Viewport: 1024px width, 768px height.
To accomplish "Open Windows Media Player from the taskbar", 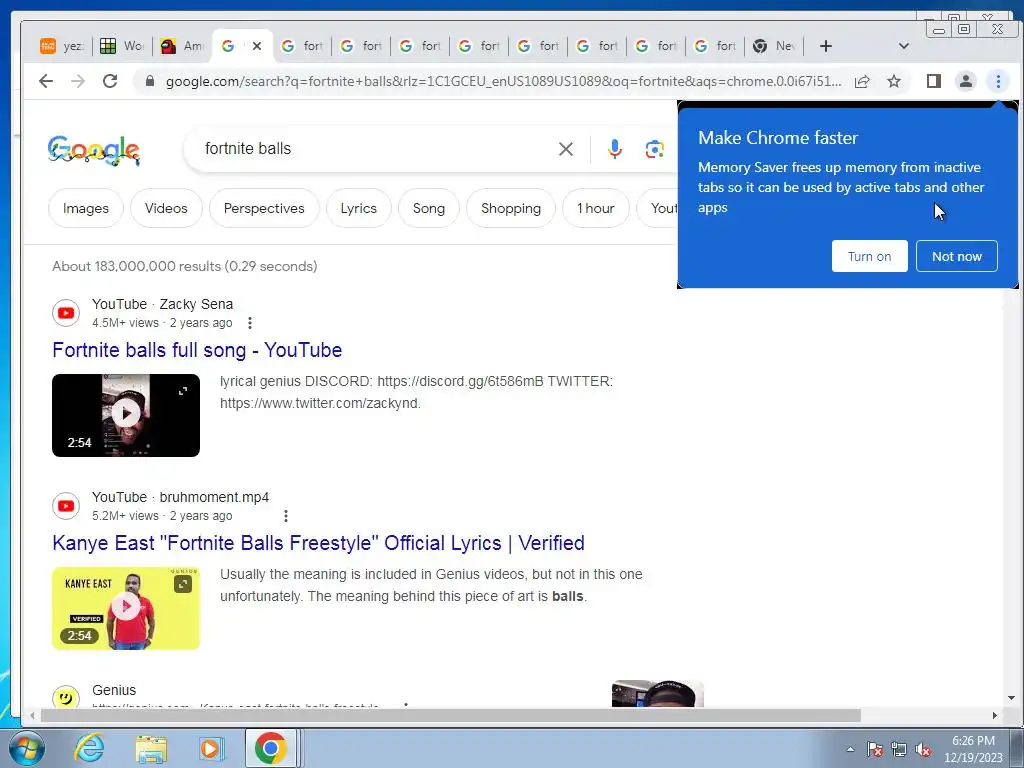I will (212, 748).
